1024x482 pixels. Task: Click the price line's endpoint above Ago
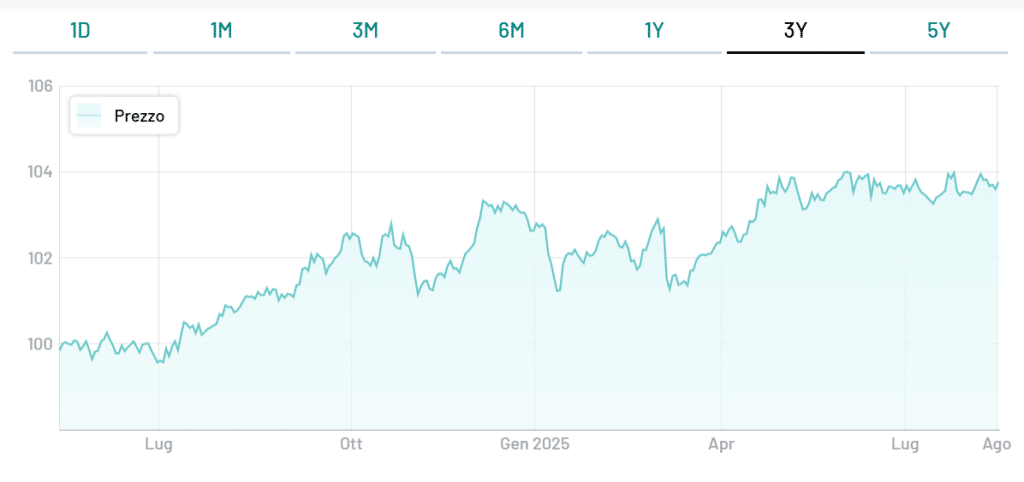coord(998,182)
